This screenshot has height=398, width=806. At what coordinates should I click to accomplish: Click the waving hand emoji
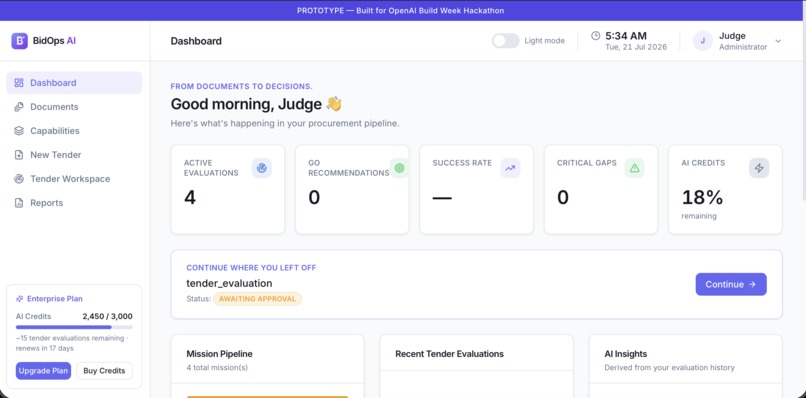(x=334, y=104)
